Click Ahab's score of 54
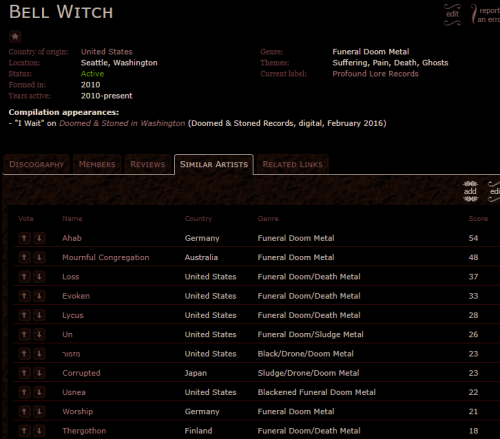 [473, 238]
